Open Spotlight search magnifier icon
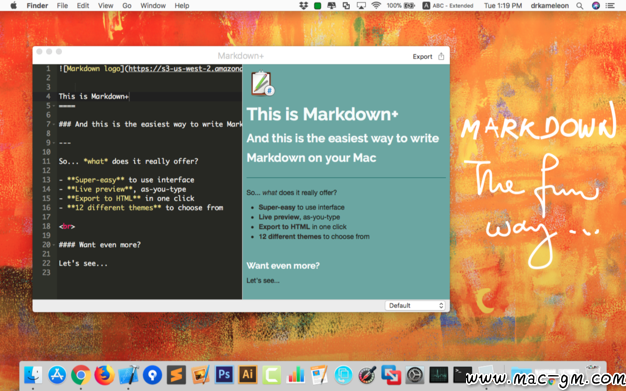This screenshot has height=391, width=626. (579, 6)
